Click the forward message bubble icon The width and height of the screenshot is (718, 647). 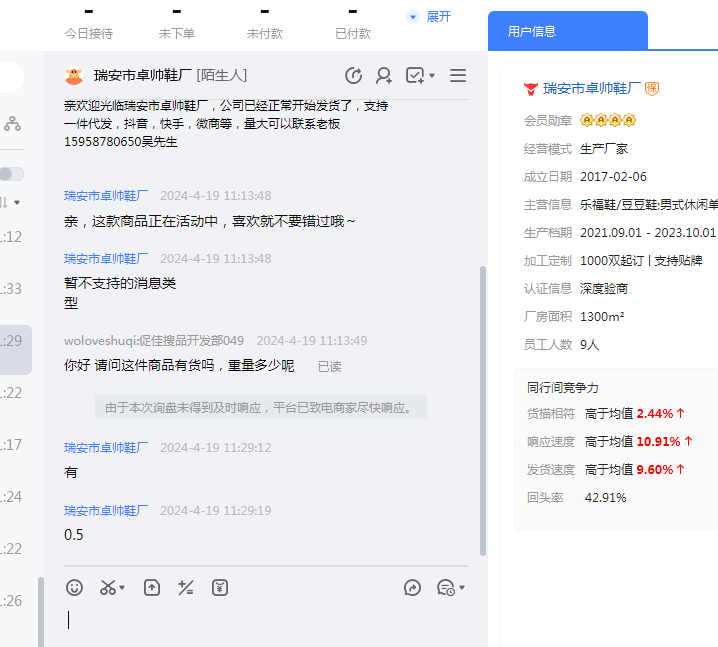coord(412,588)
